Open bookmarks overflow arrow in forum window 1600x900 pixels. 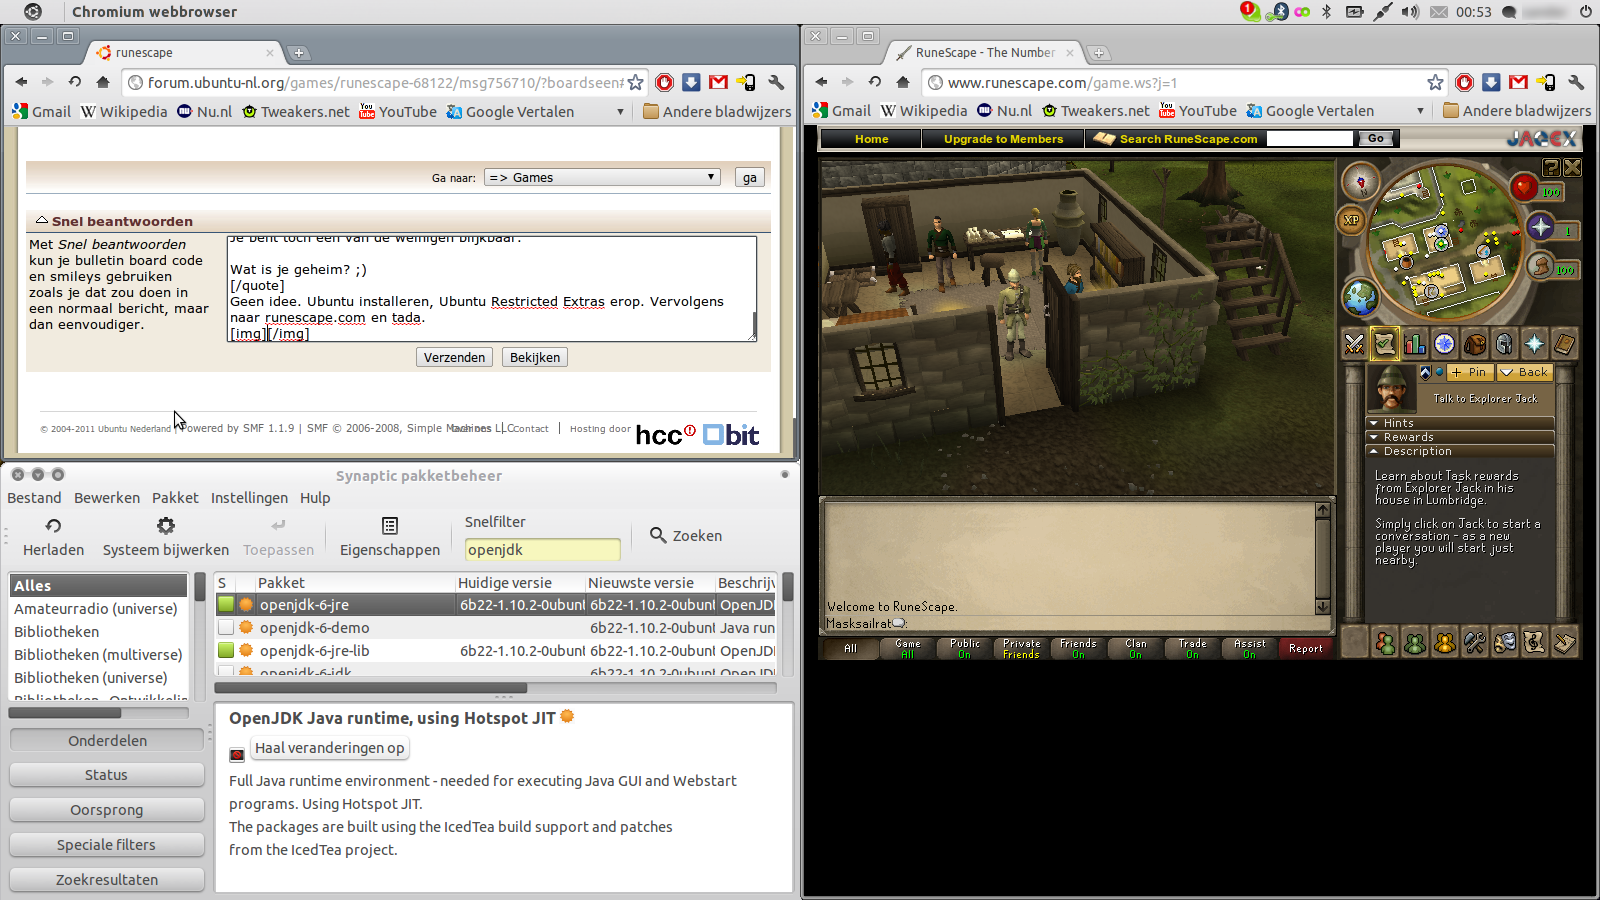[x=620, y=112]
